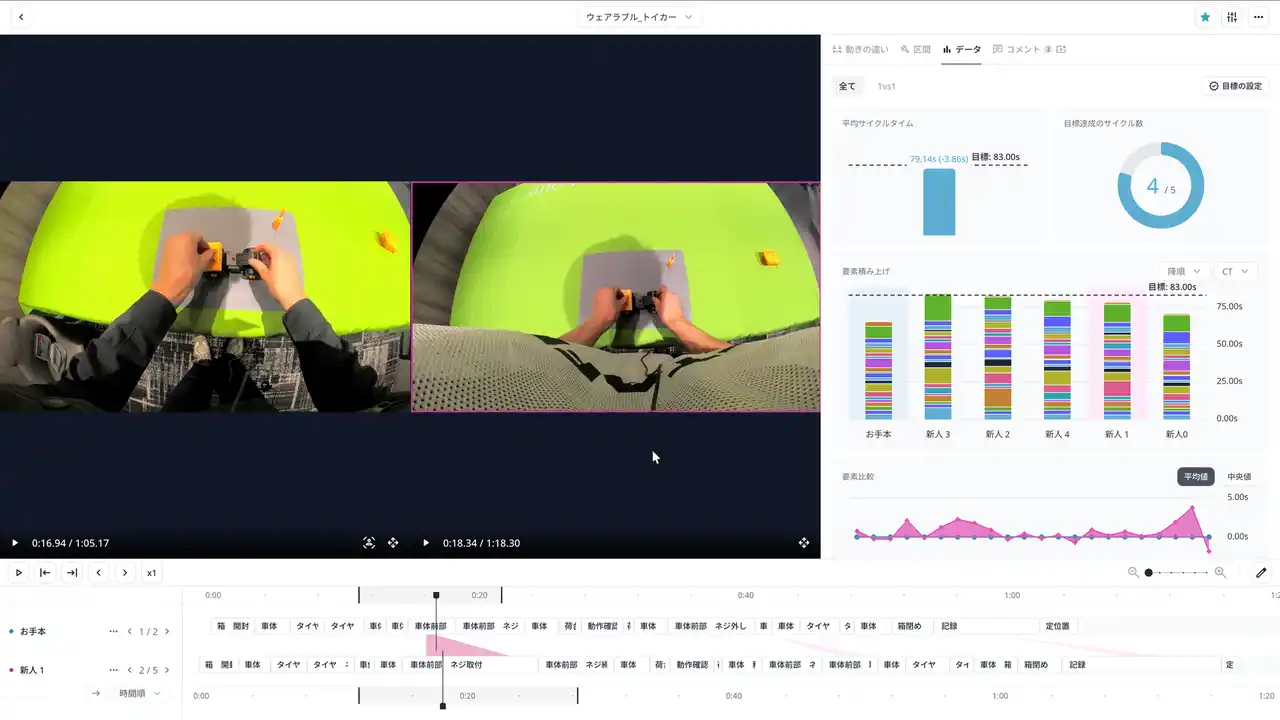Switch to the 1vs1 view

point(886,86)
